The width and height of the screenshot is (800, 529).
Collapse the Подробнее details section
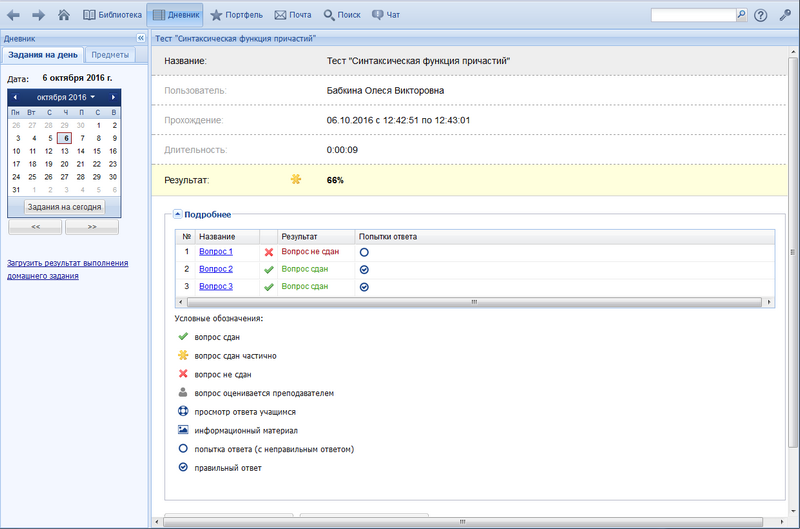click(x=178, y=214)
